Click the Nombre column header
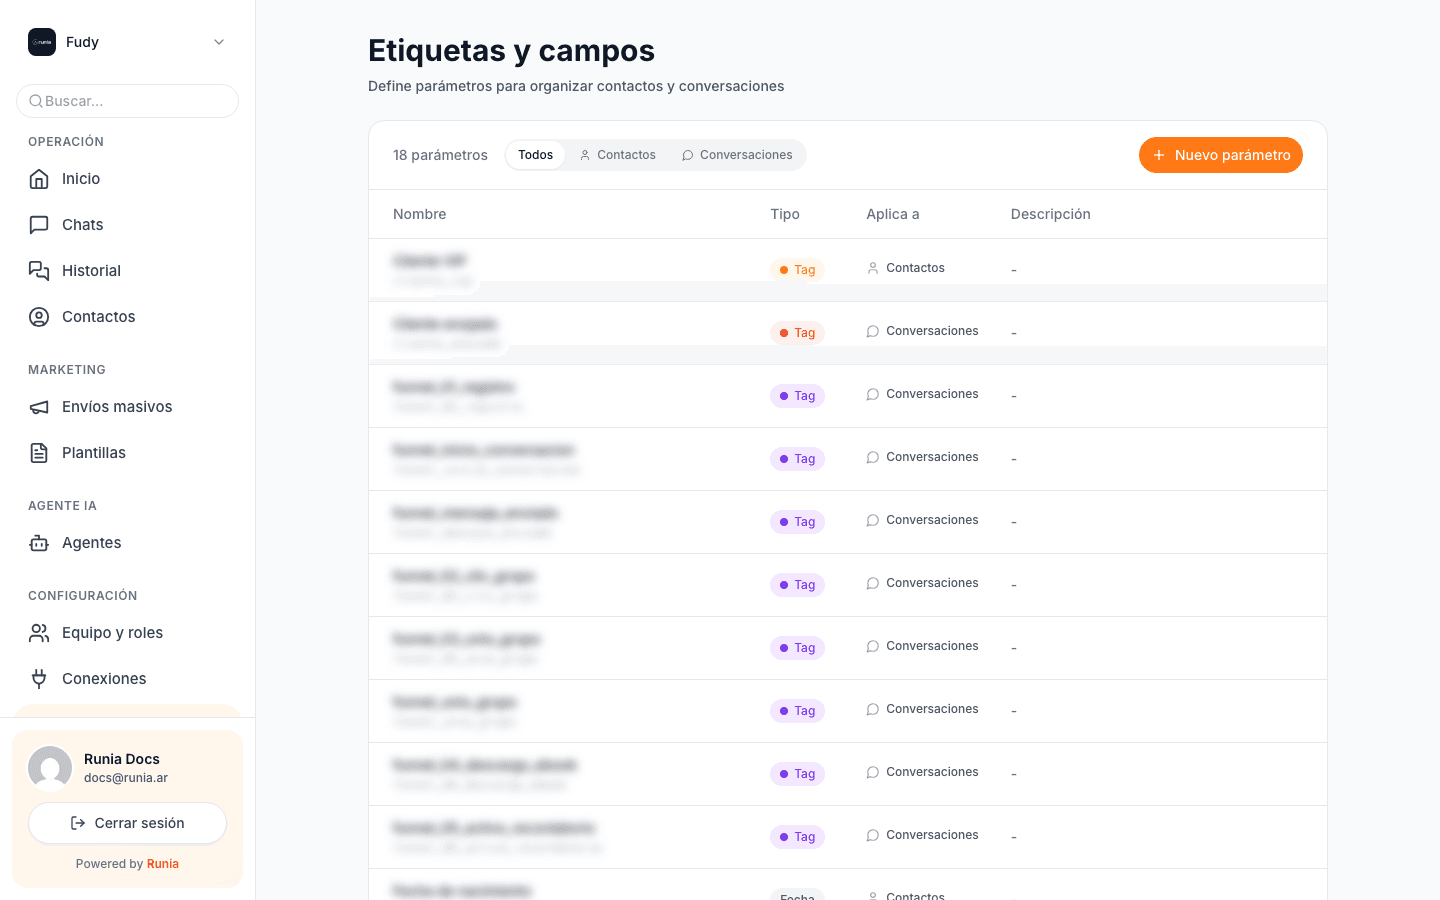Screen dimensions: 1440x900 (420, 214)
